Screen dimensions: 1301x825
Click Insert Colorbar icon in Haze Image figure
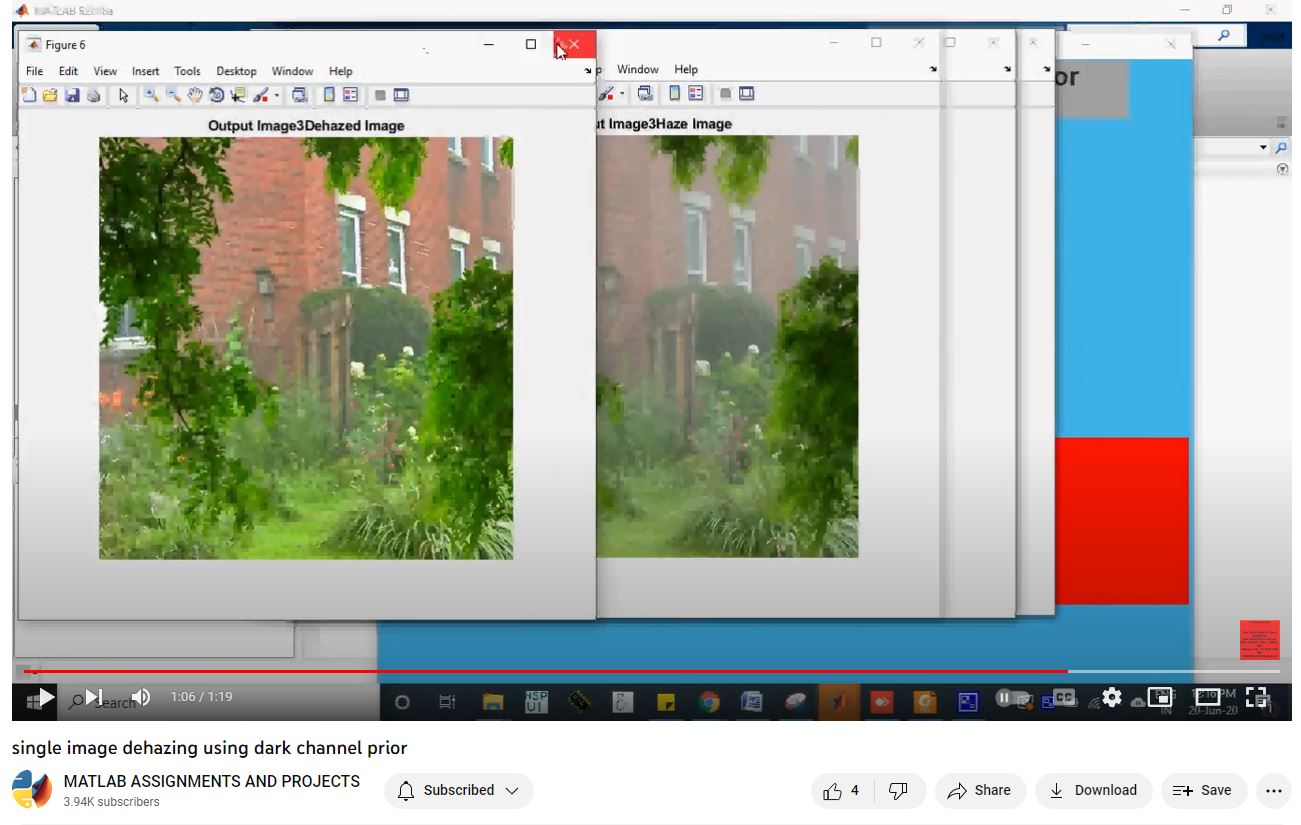[x=675, y=93]
